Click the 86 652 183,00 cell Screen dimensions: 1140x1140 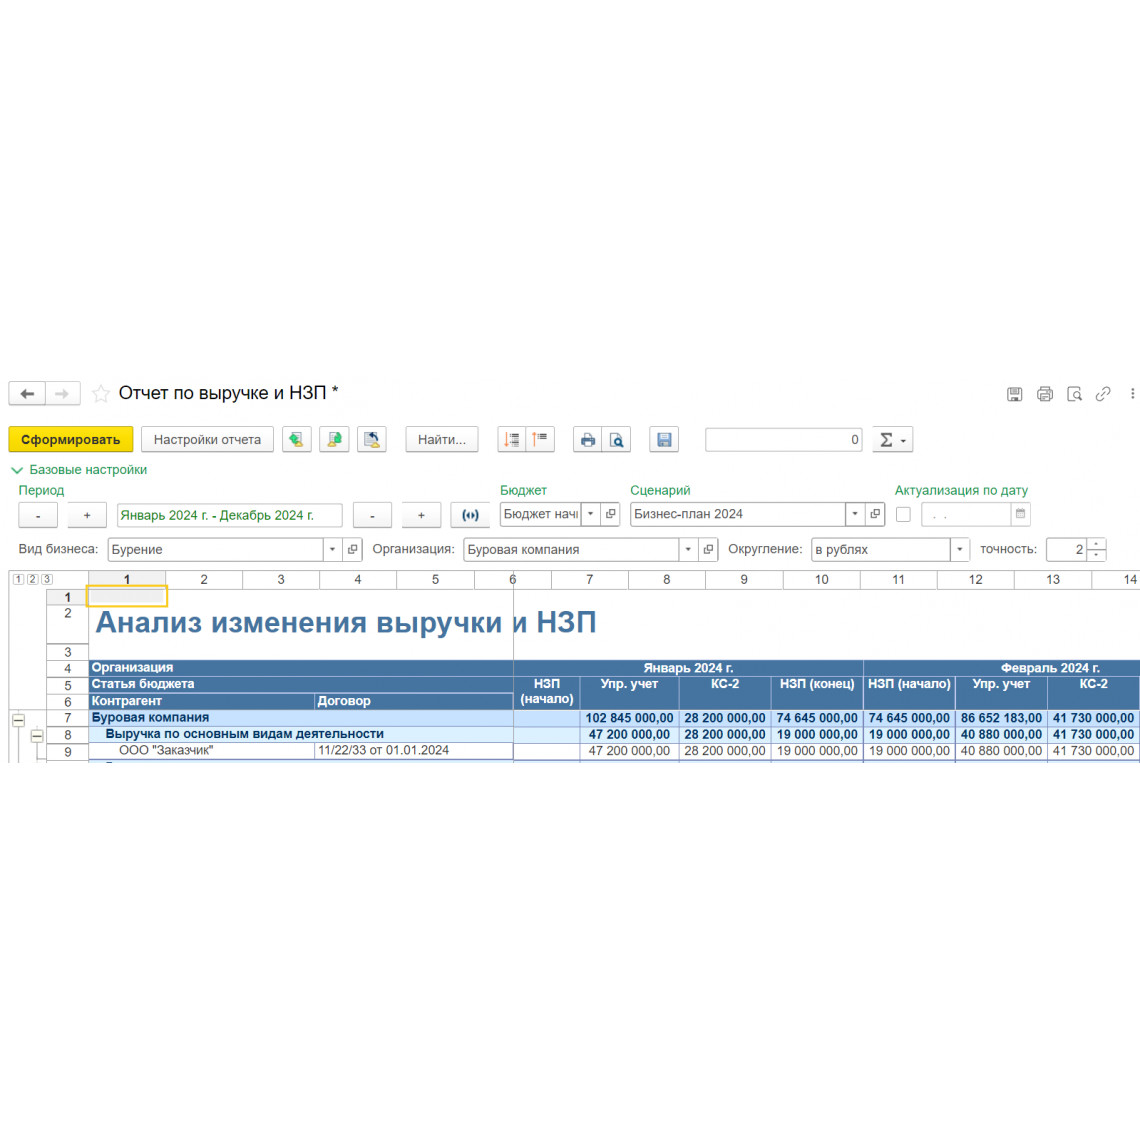1001,718
